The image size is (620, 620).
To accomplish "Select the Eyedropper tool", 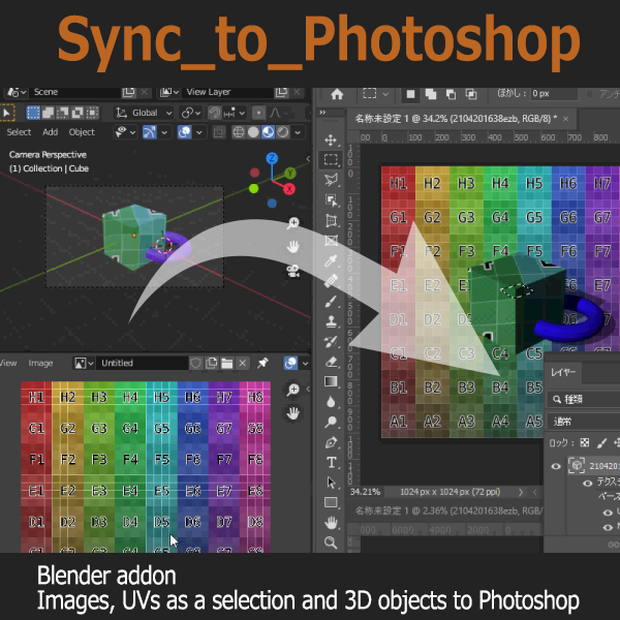I will coord(331,261).
